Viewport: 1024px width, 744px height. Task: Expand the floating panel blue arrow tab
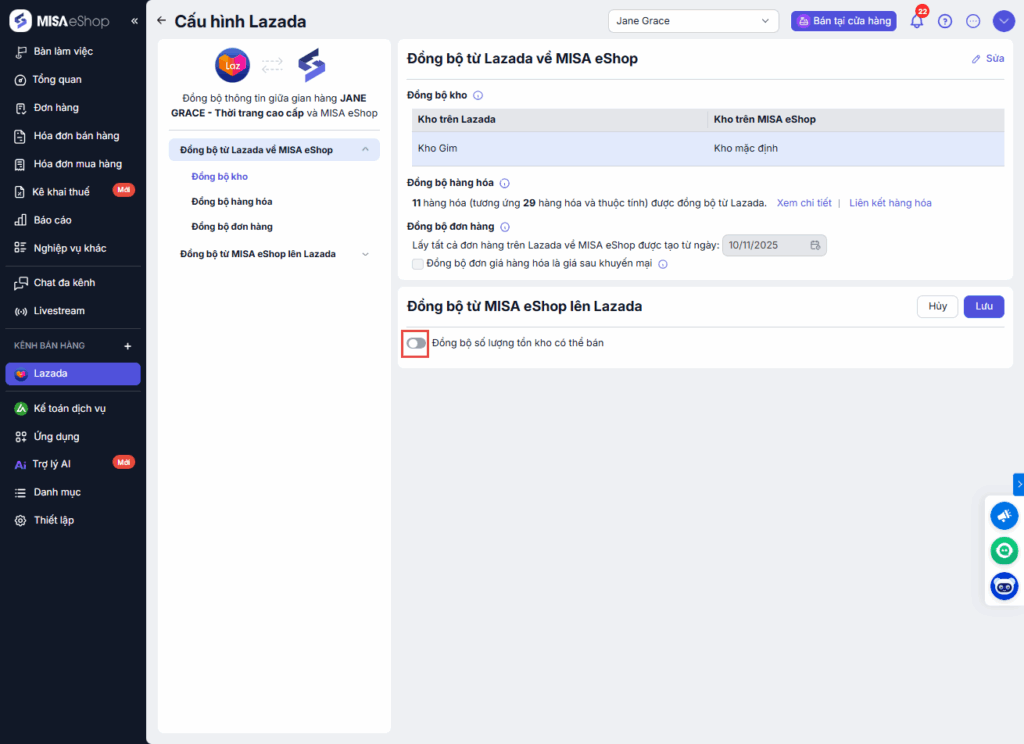pos(1019,485)
